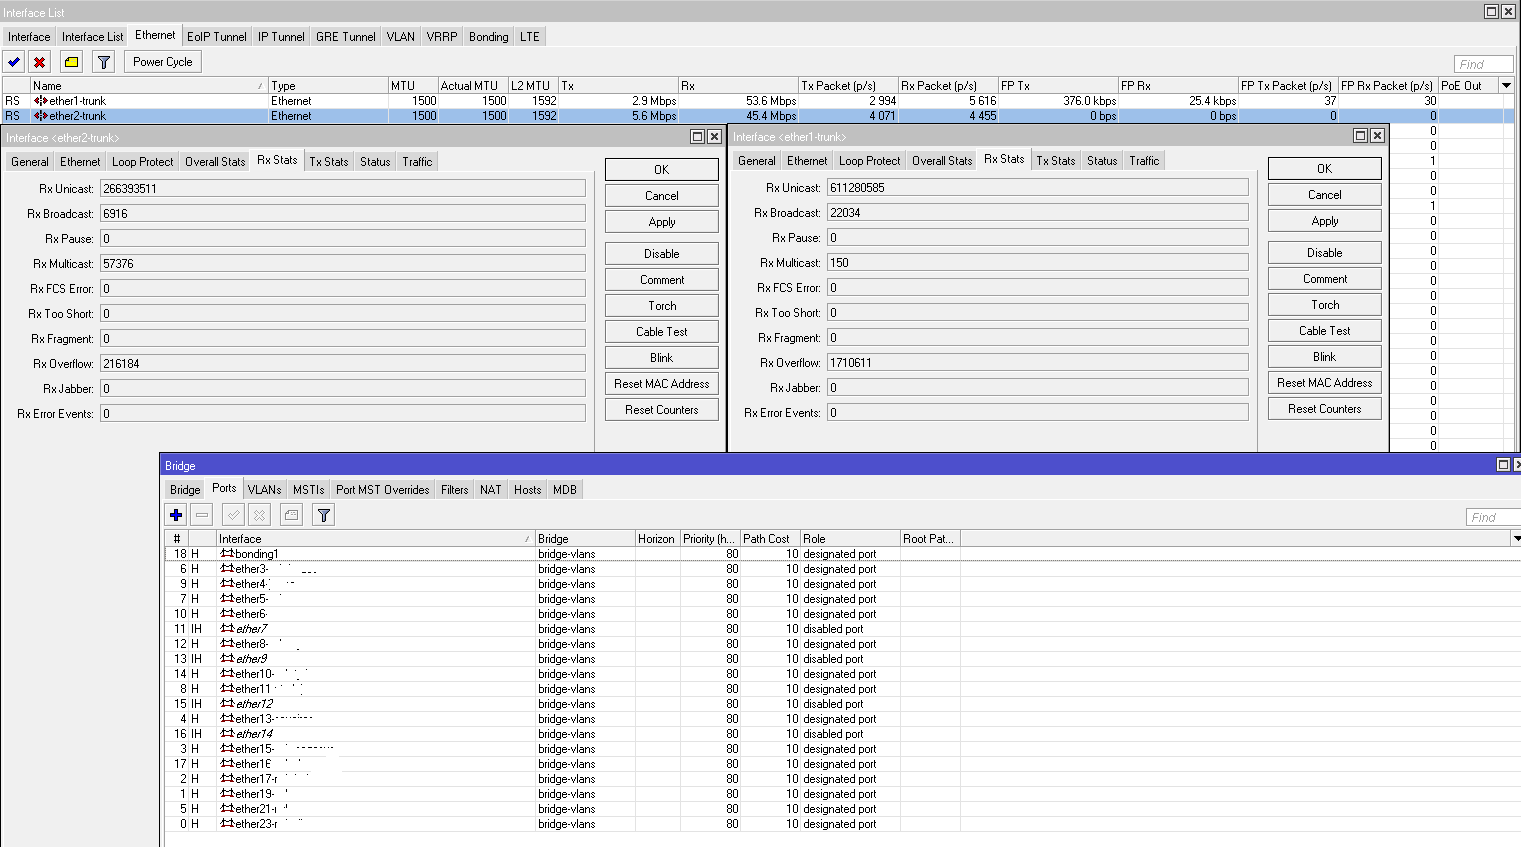Restore the ether1-trunk dialog window size icon
The height and width of the screenshot is (847, 1521).
pyautogui.click(x=1360, y=136)
